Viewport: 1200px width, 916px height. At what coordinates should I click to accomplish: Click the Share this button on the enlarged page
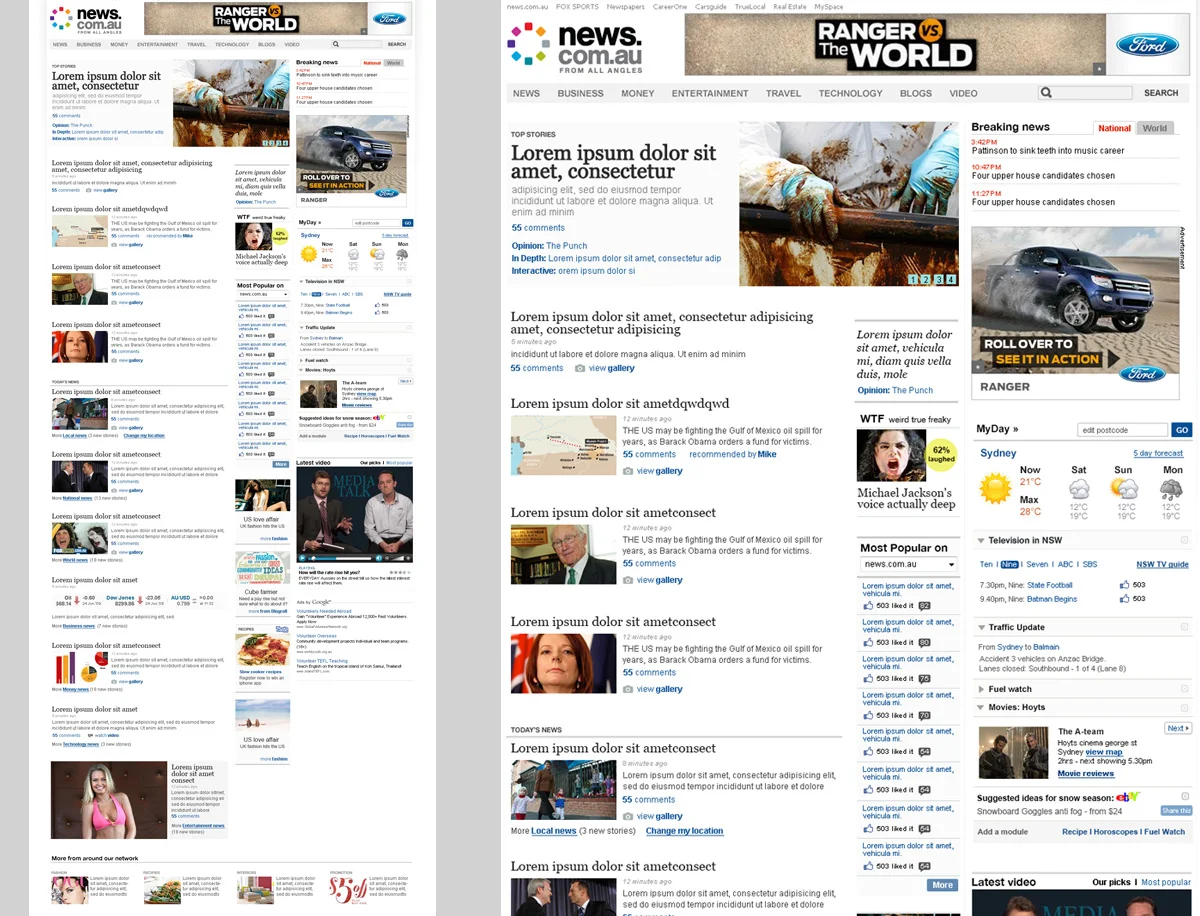[1176, 811]
